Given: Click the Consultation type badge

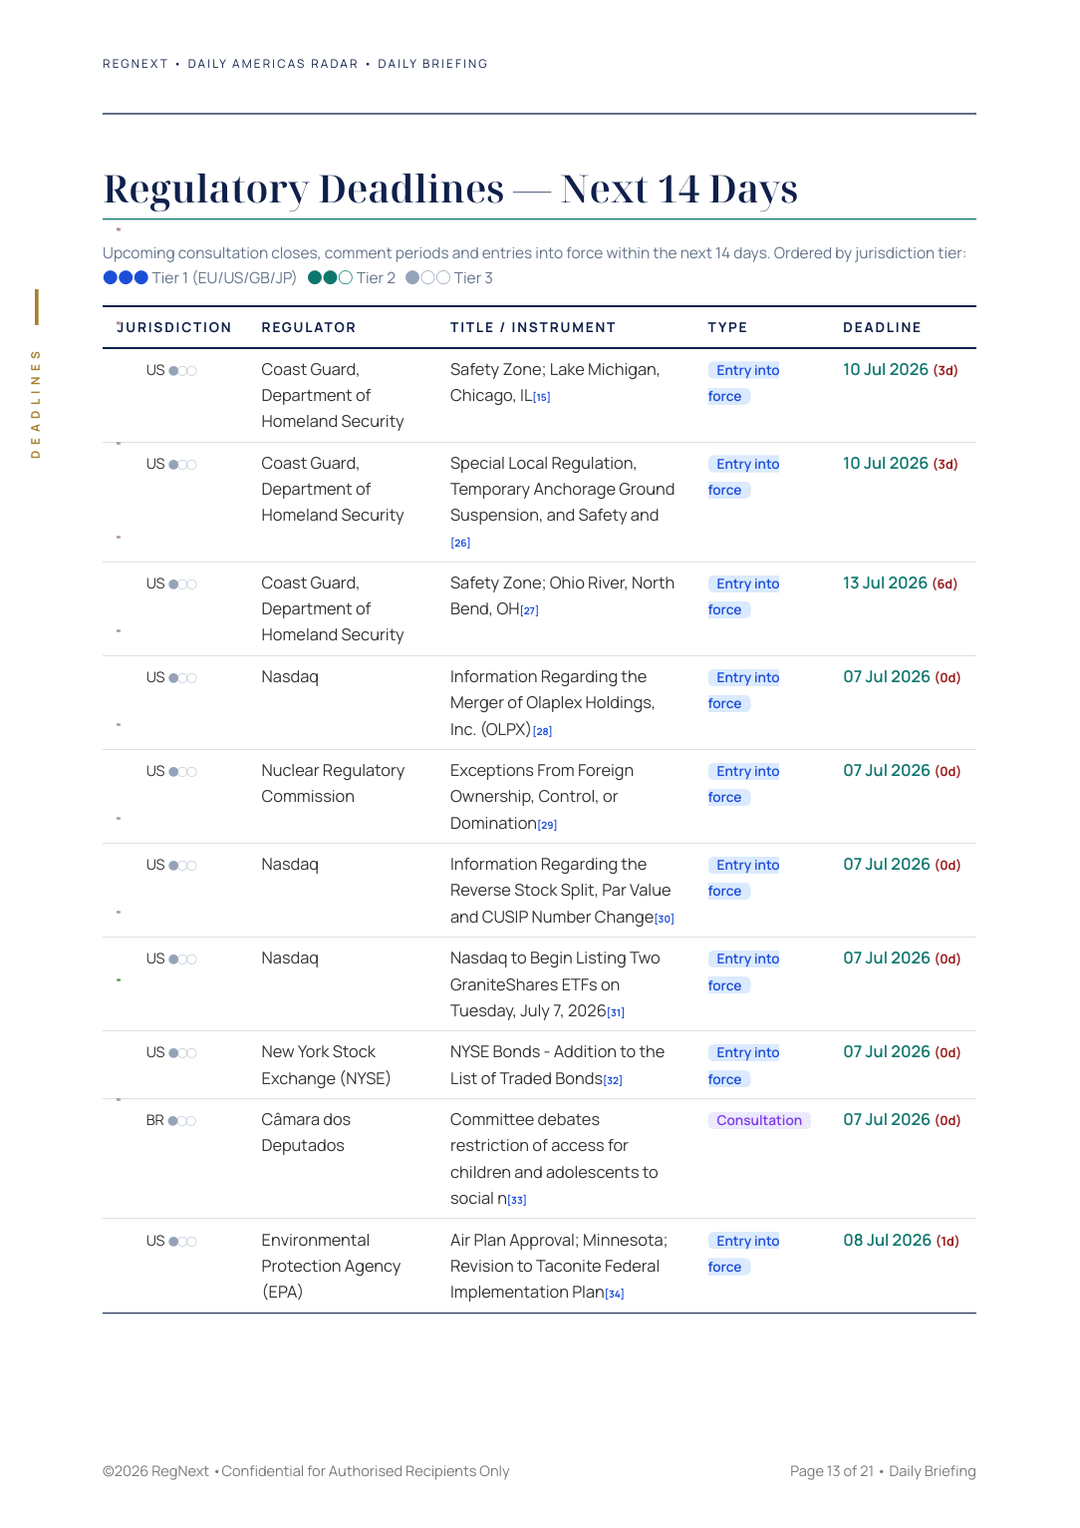Looking at the screenshot, I should point(759,1120).
